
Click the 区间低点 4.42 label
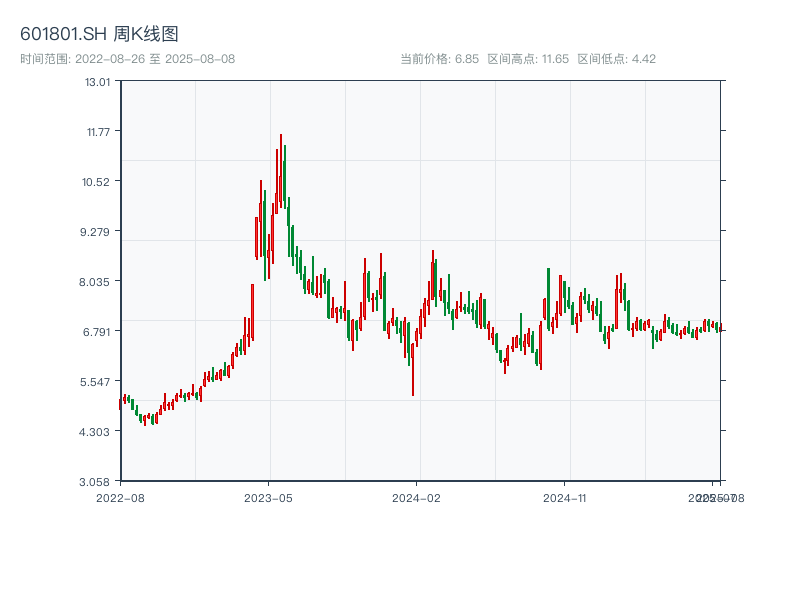pyautogui.click(x=617, y=59)
